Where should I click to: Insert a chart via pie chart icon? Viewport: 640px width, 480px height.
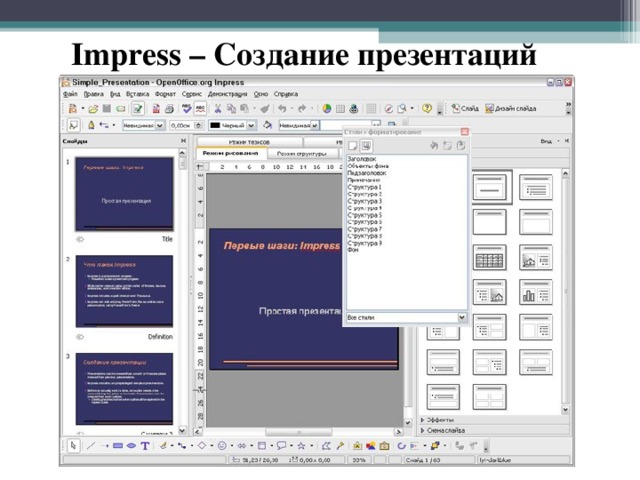327,109
